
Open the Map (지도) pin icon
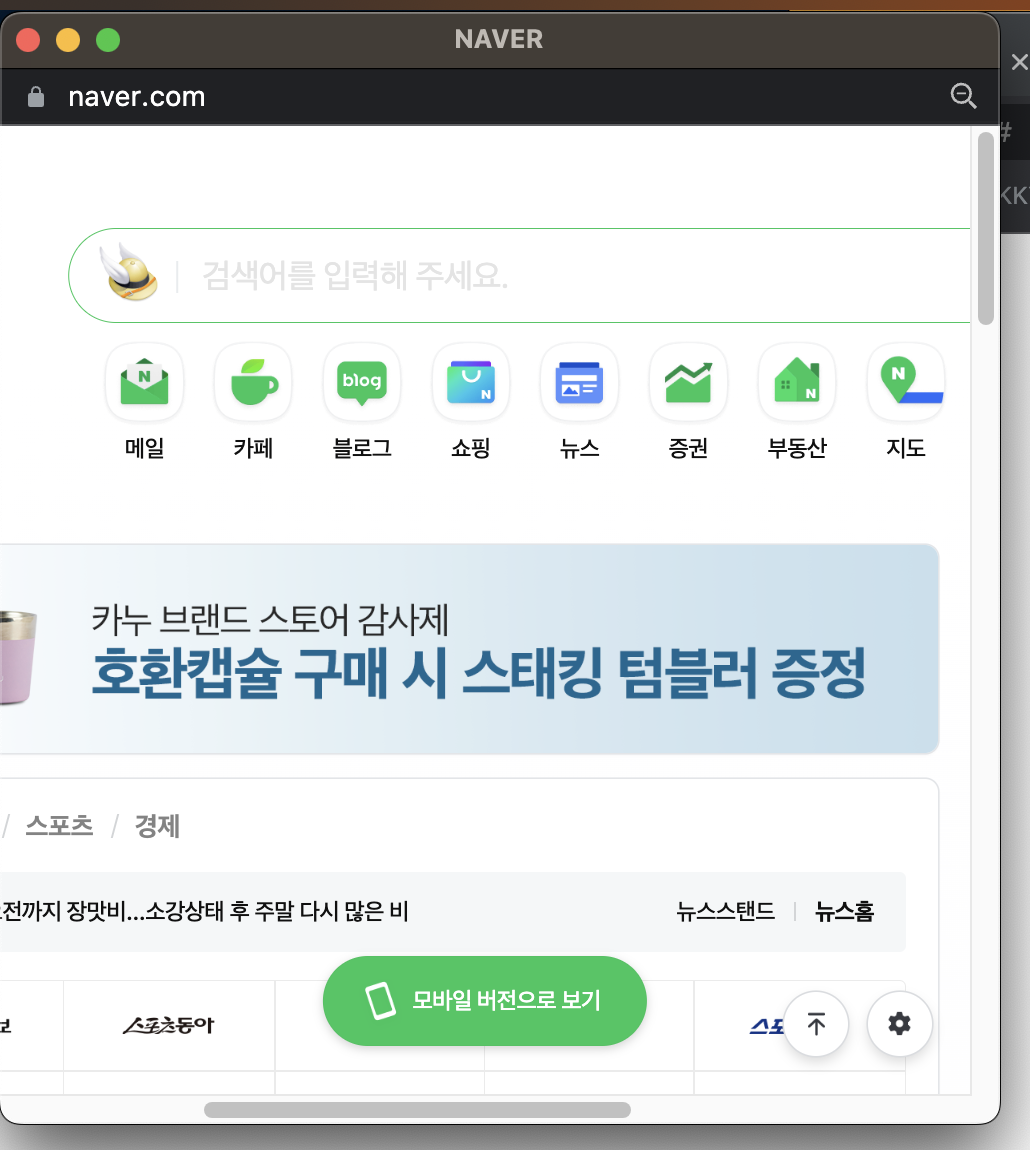point(906,382)
